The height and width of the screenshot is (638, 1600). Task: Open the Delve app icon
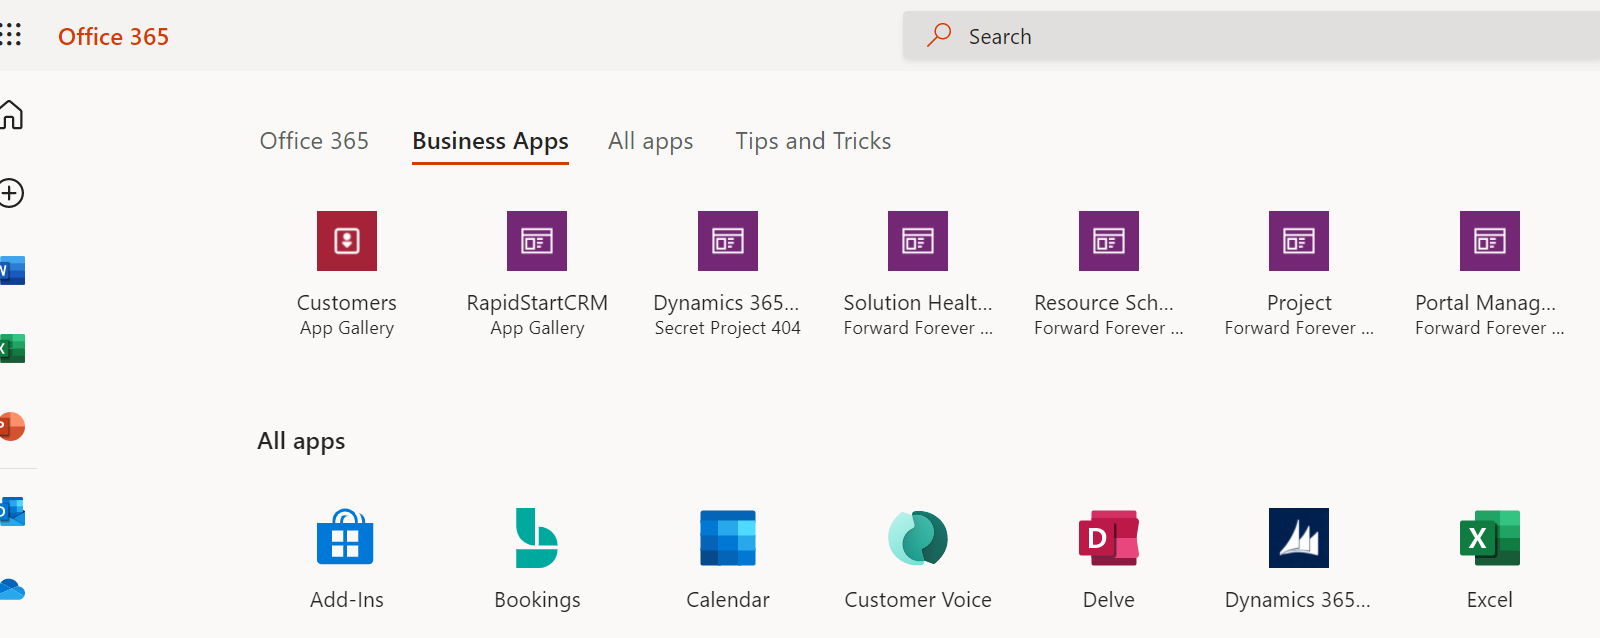point(1109,538)
